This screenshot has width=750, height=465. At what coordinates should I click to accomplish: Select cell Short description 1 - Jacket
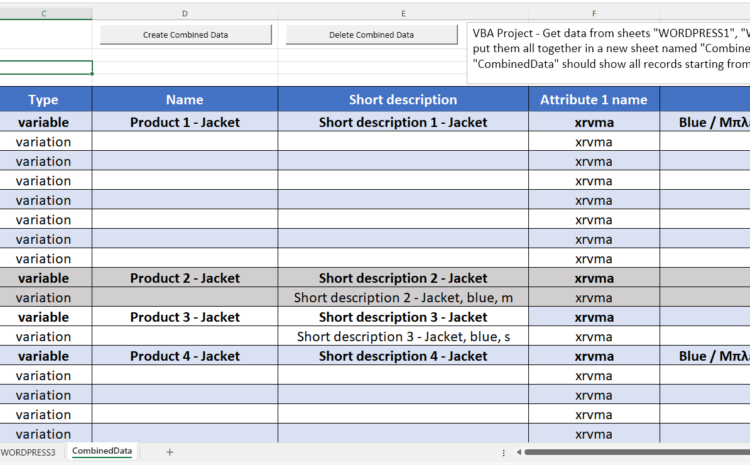coord(403,122)
